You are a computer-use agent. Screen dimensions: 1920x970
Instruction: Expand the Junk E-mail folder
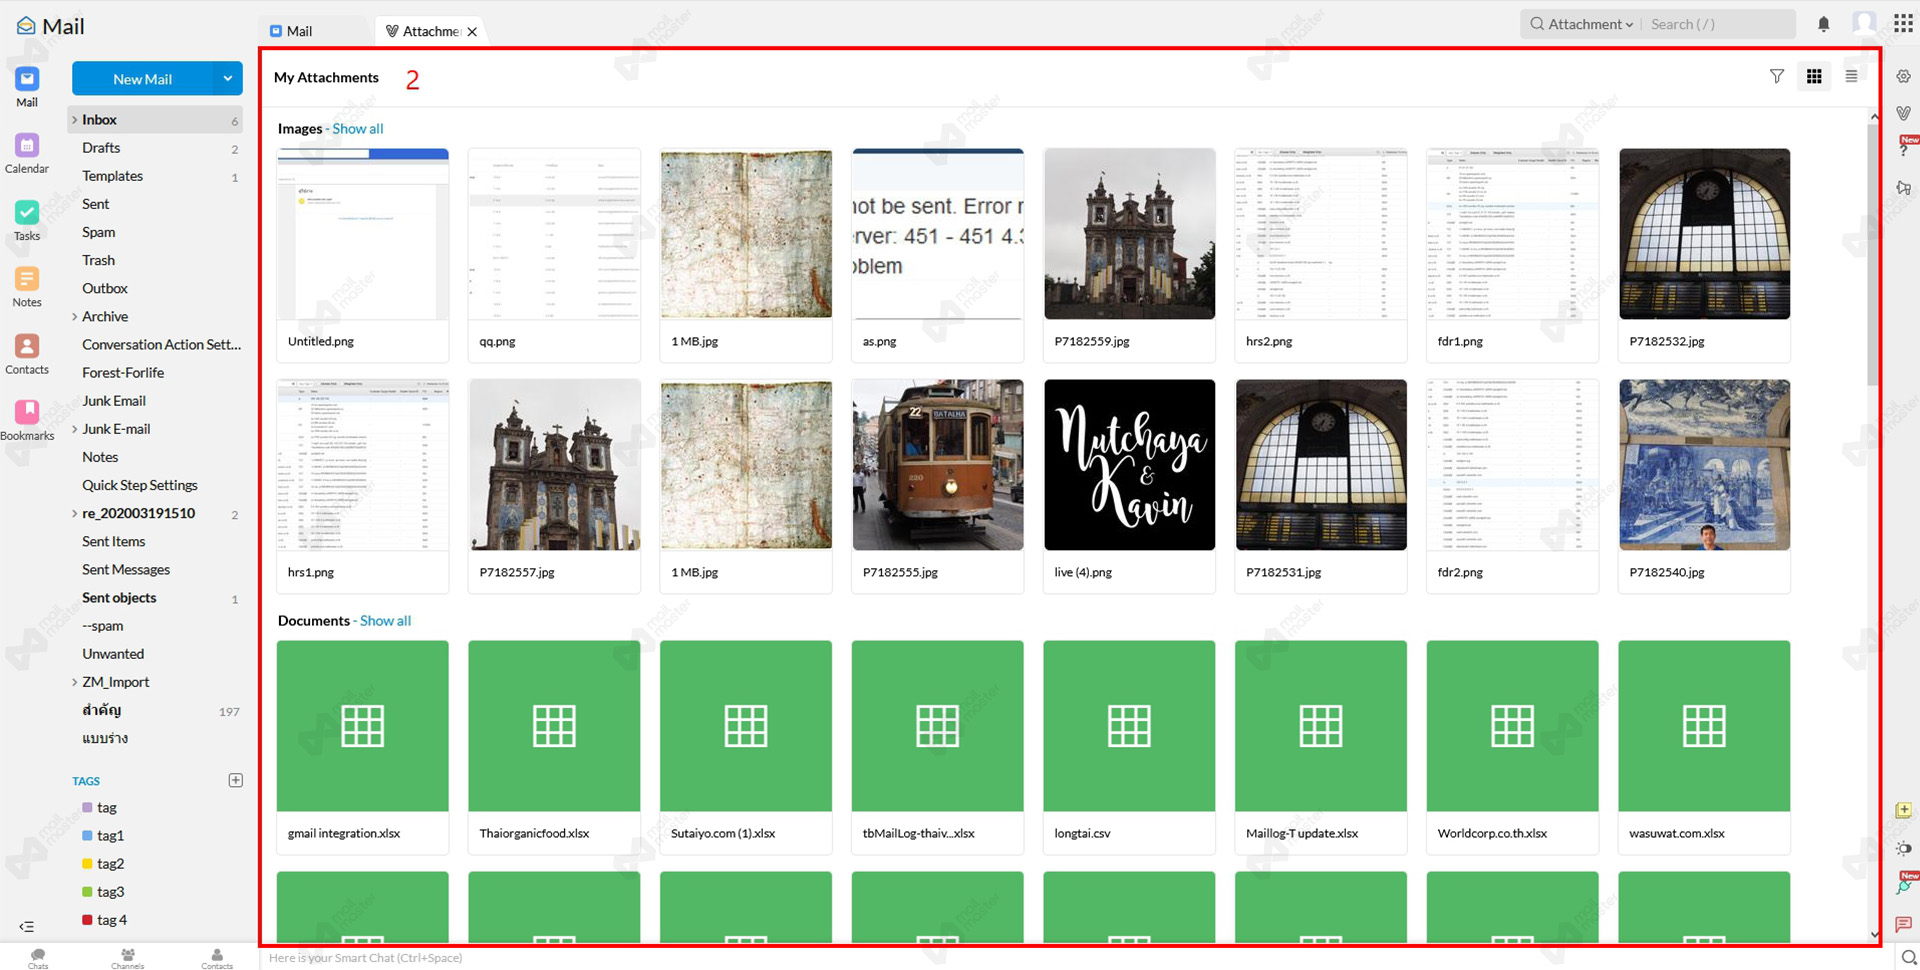(74, 429)
